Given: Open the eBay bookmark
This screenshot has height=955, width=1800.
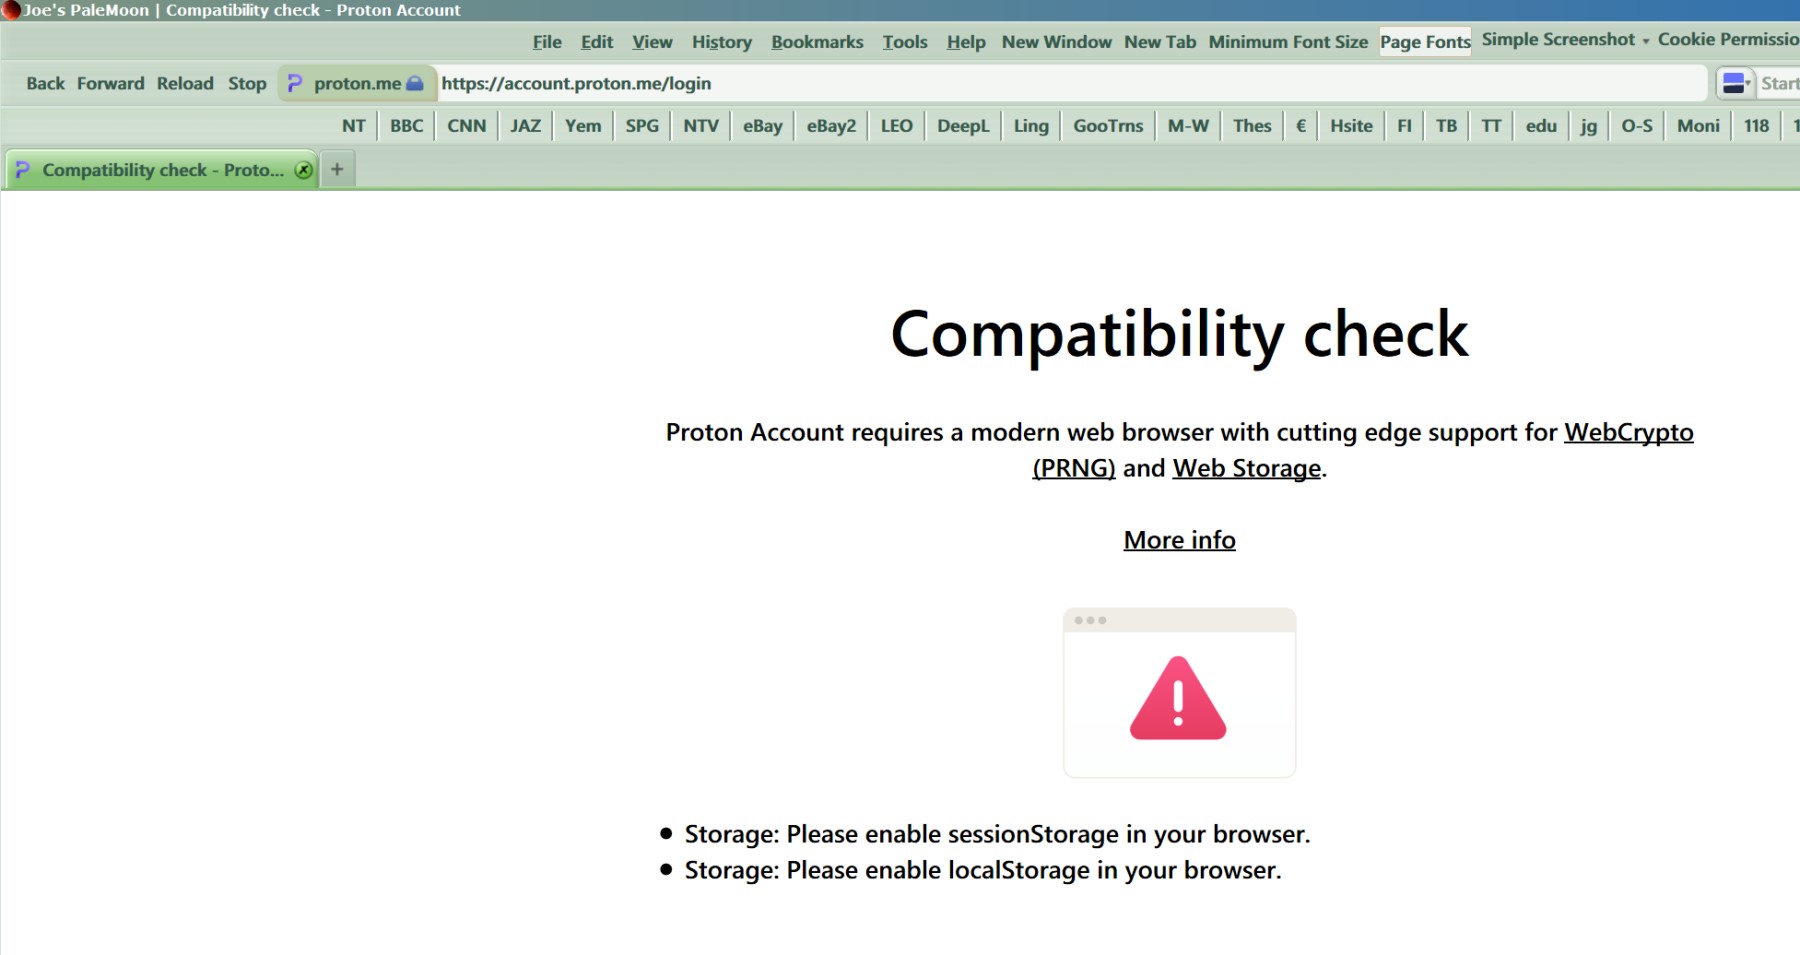Looking at the screenshot, I should (762, 126).
